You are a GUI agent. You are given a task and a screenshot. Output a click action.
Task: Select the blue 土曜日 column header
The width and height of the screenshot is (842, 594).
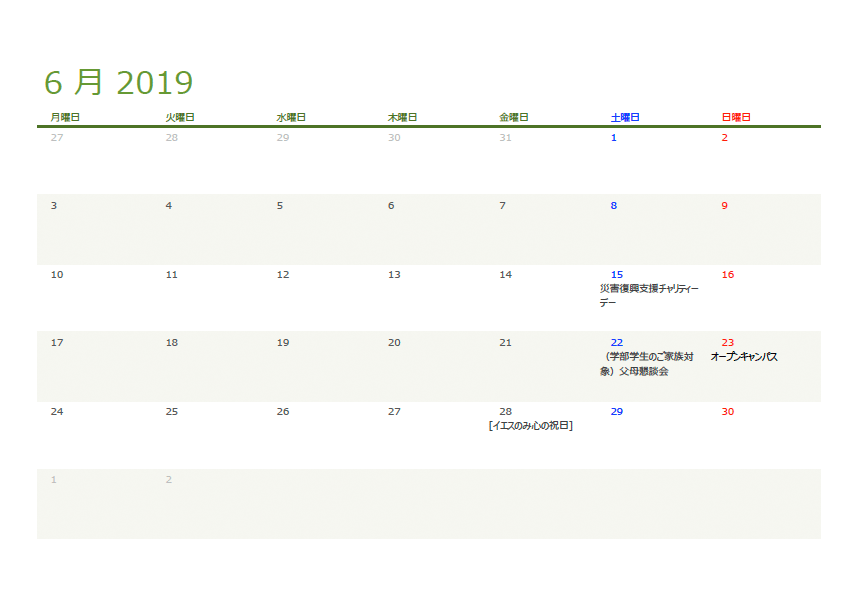click(x=625, y=117)
